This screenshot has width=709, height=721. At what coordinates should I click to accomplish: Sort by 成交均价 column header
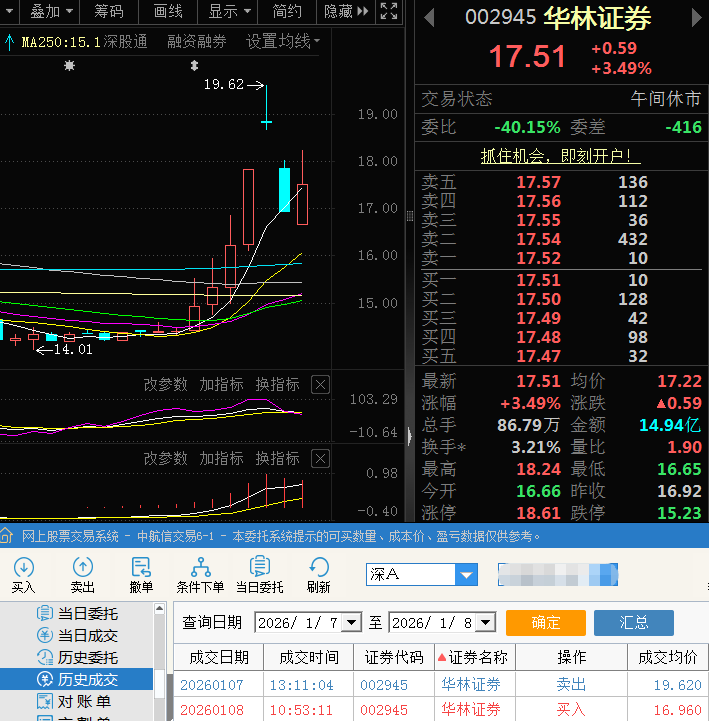click(x=668, y=657)
